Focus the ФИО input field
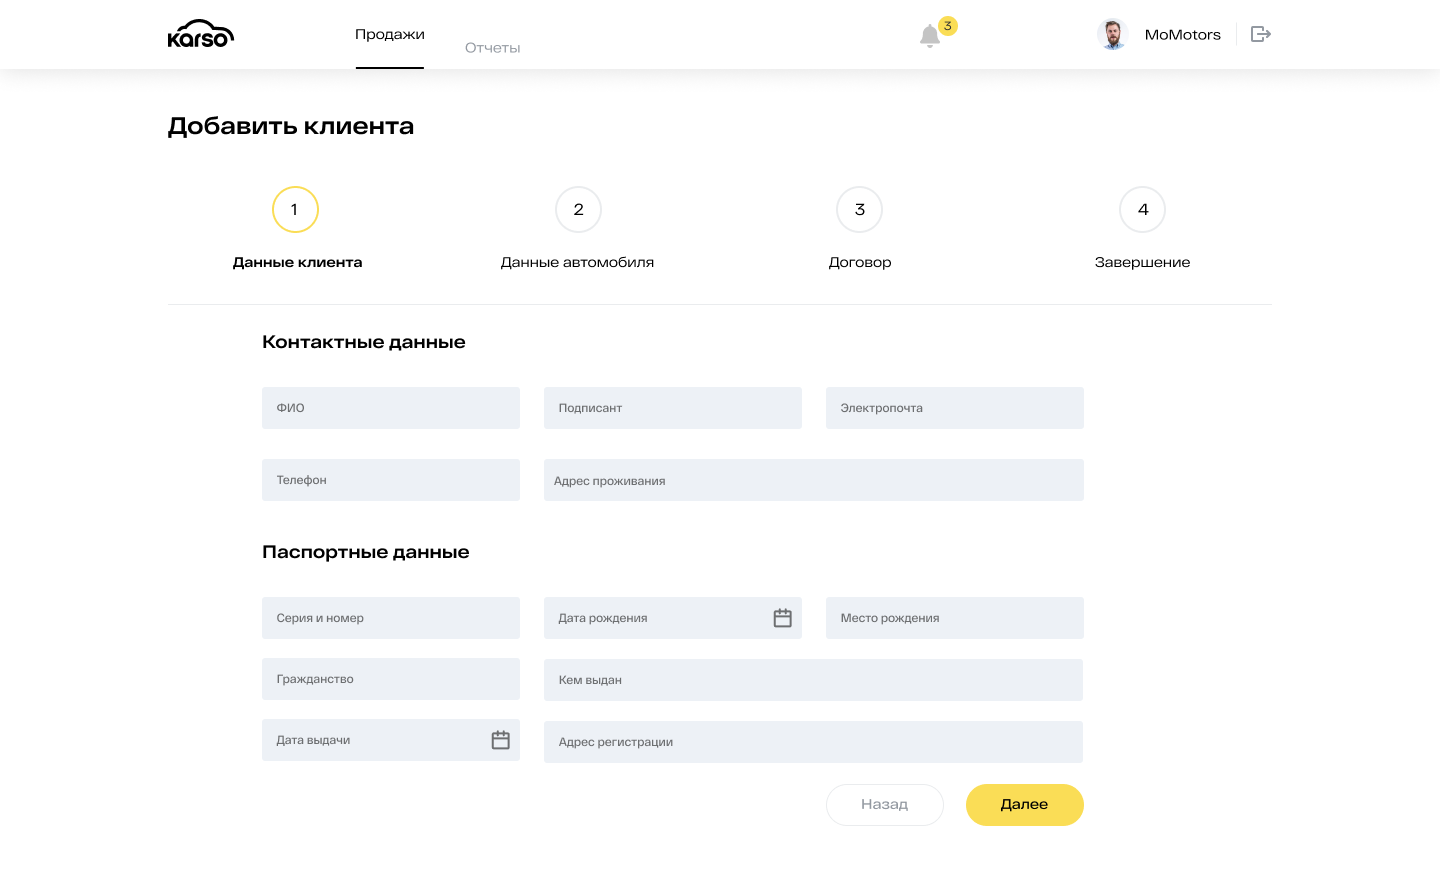The width and height of the screenshot is (1440, 870). tap(391, 408)
